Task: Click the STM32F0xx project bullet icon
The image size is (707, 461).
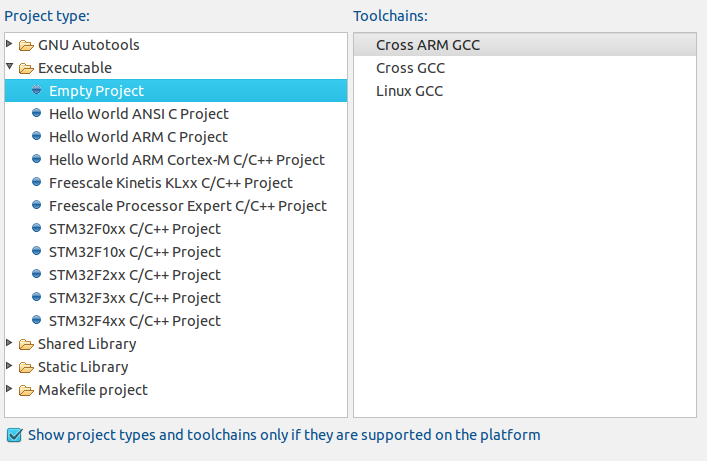Action: (37, 228)
